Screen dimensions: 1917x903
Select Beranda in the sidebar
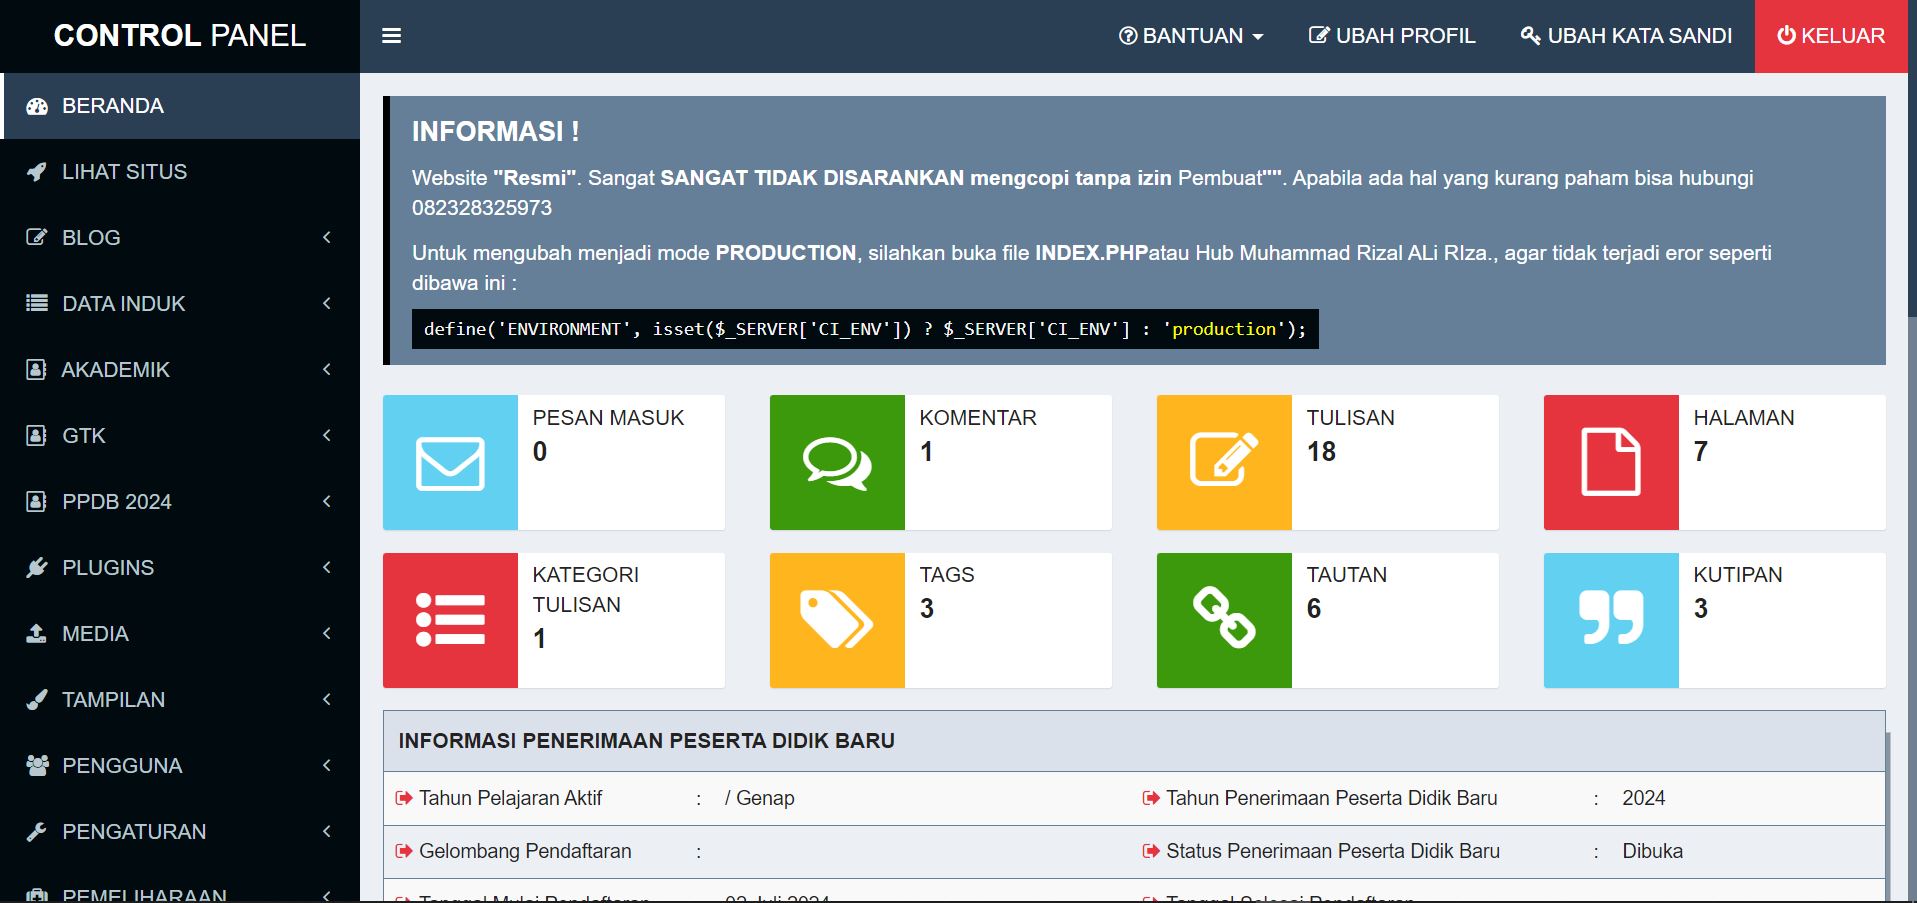click(180, 106)
